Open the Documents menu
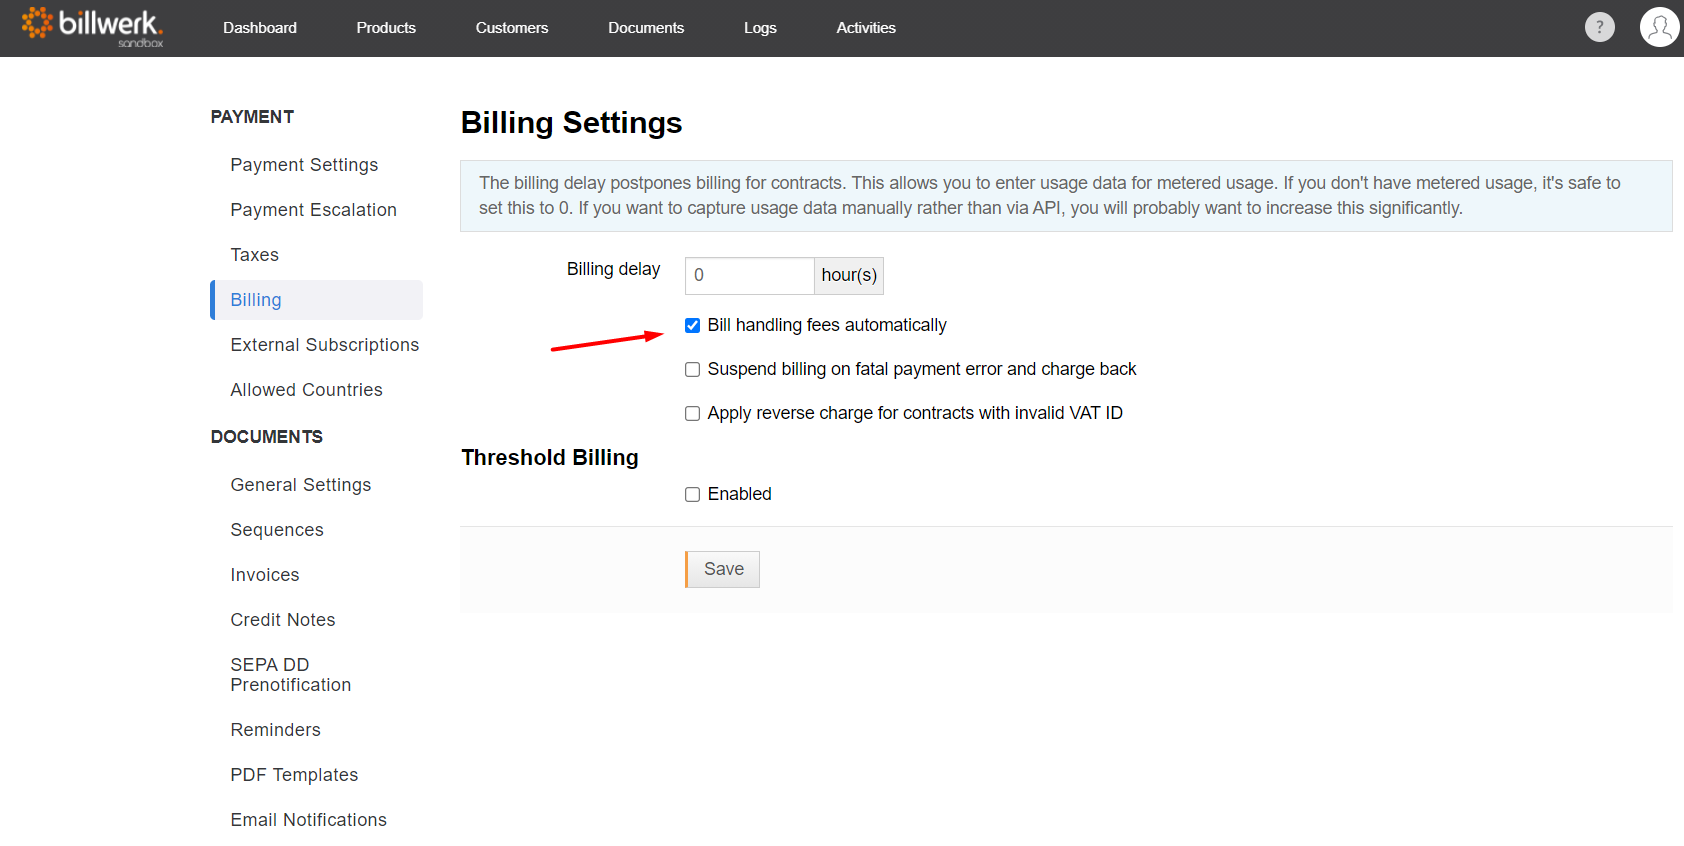This screenshot has height=846, width=1684. click(x=646, y=28)
